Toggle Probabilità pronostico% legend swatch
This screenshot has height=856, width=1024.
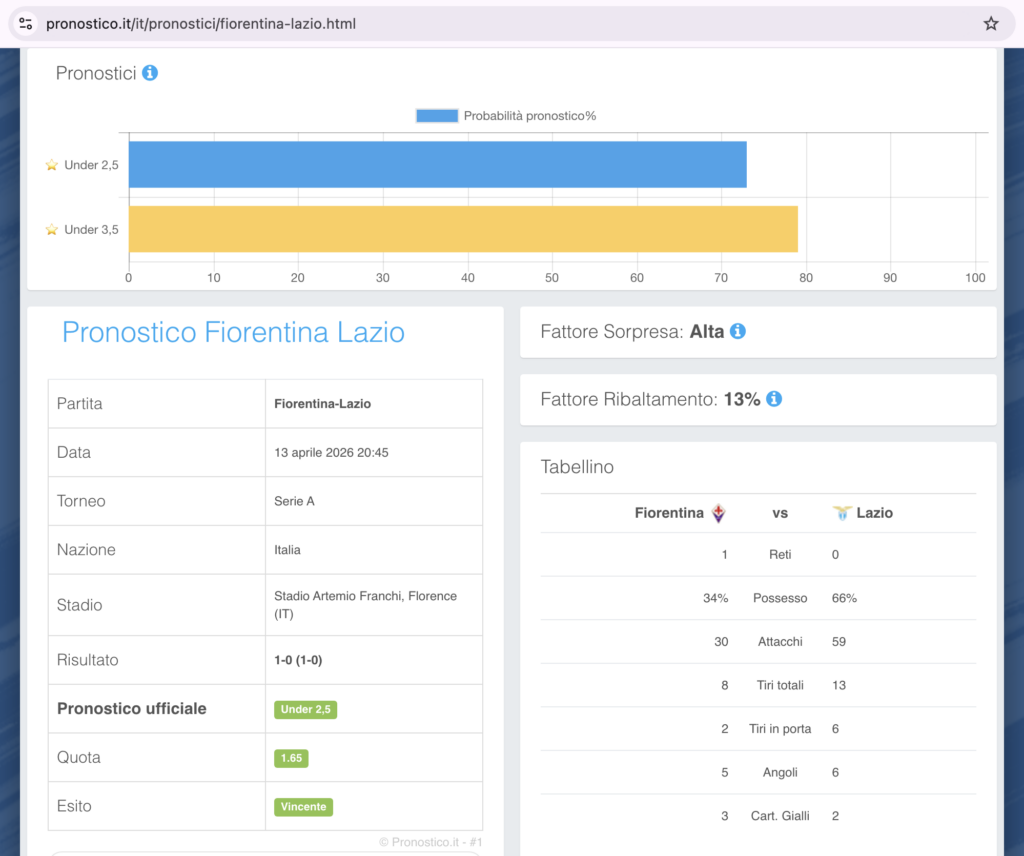tap(437, 116)
